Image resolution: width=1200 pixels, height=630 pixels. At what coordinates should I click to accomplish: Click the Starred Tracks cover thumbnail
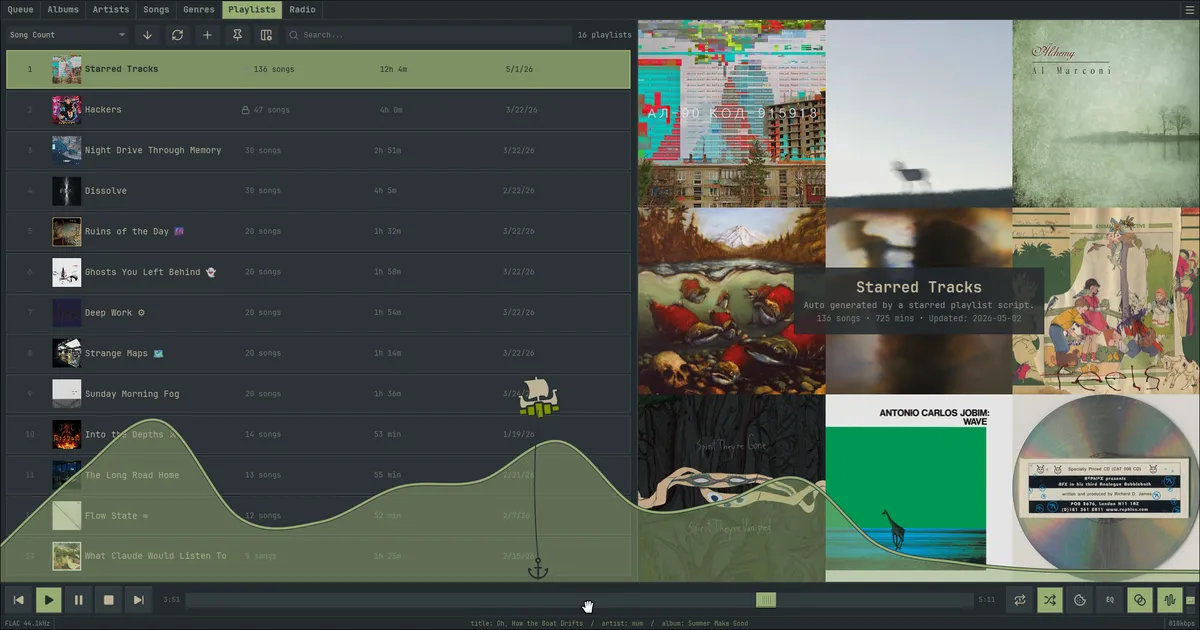[x=67, y=69]
